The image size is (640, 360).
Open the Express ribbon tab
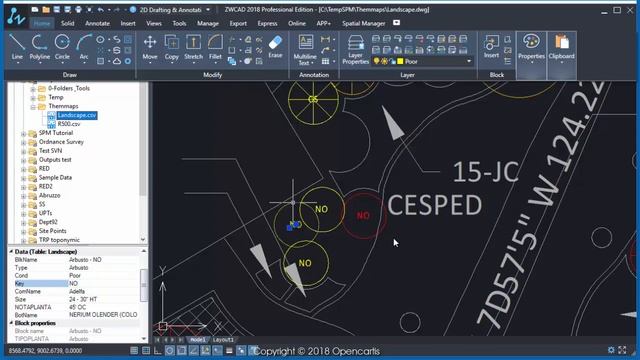pyautogui.click(x=267, y=23)
